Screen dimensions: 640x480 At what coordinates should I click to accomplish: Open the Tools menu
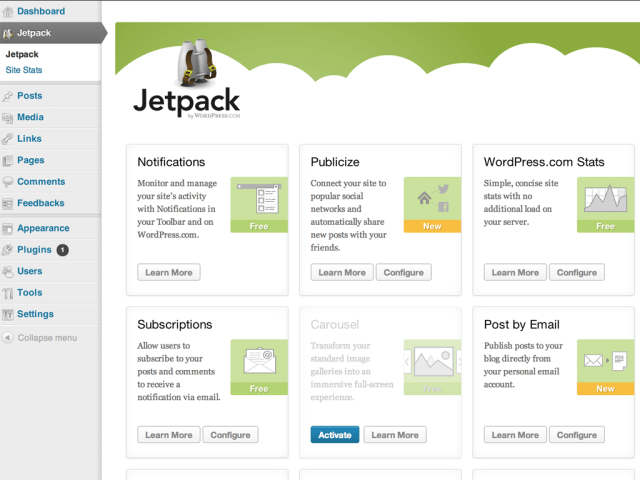29,293
